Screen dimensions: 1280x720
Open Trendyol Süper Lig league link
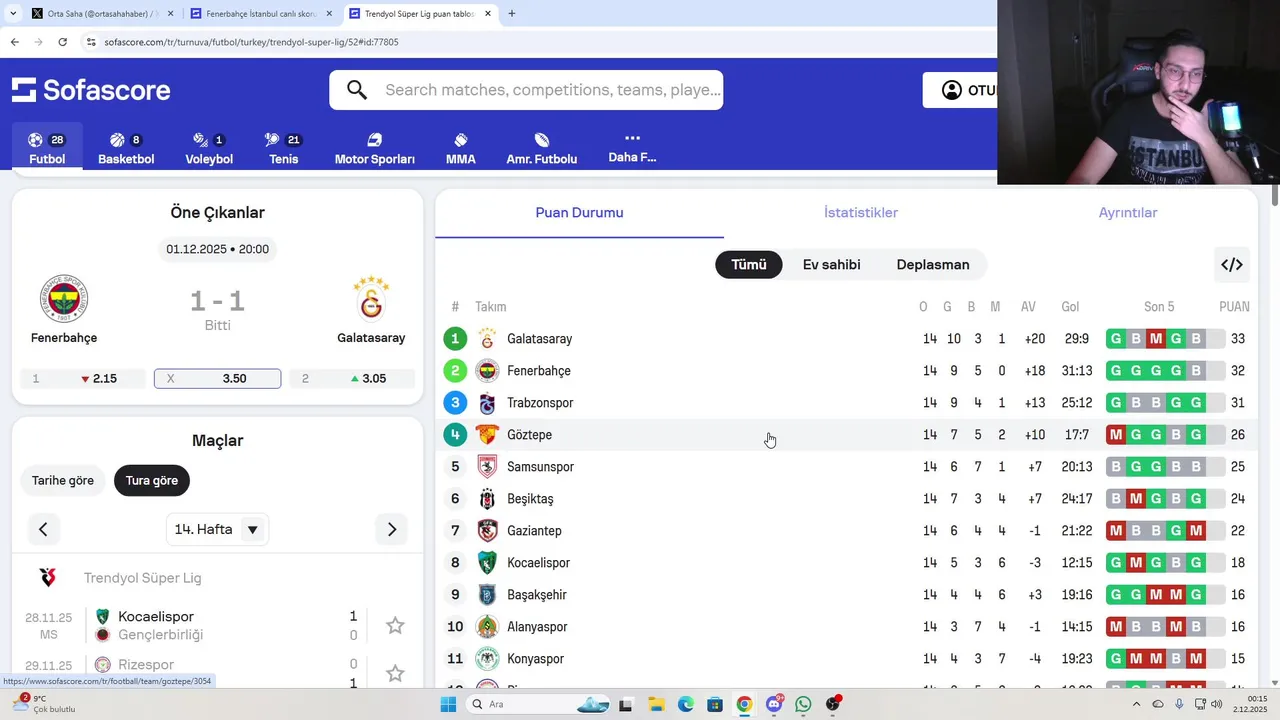click(143, 578)
